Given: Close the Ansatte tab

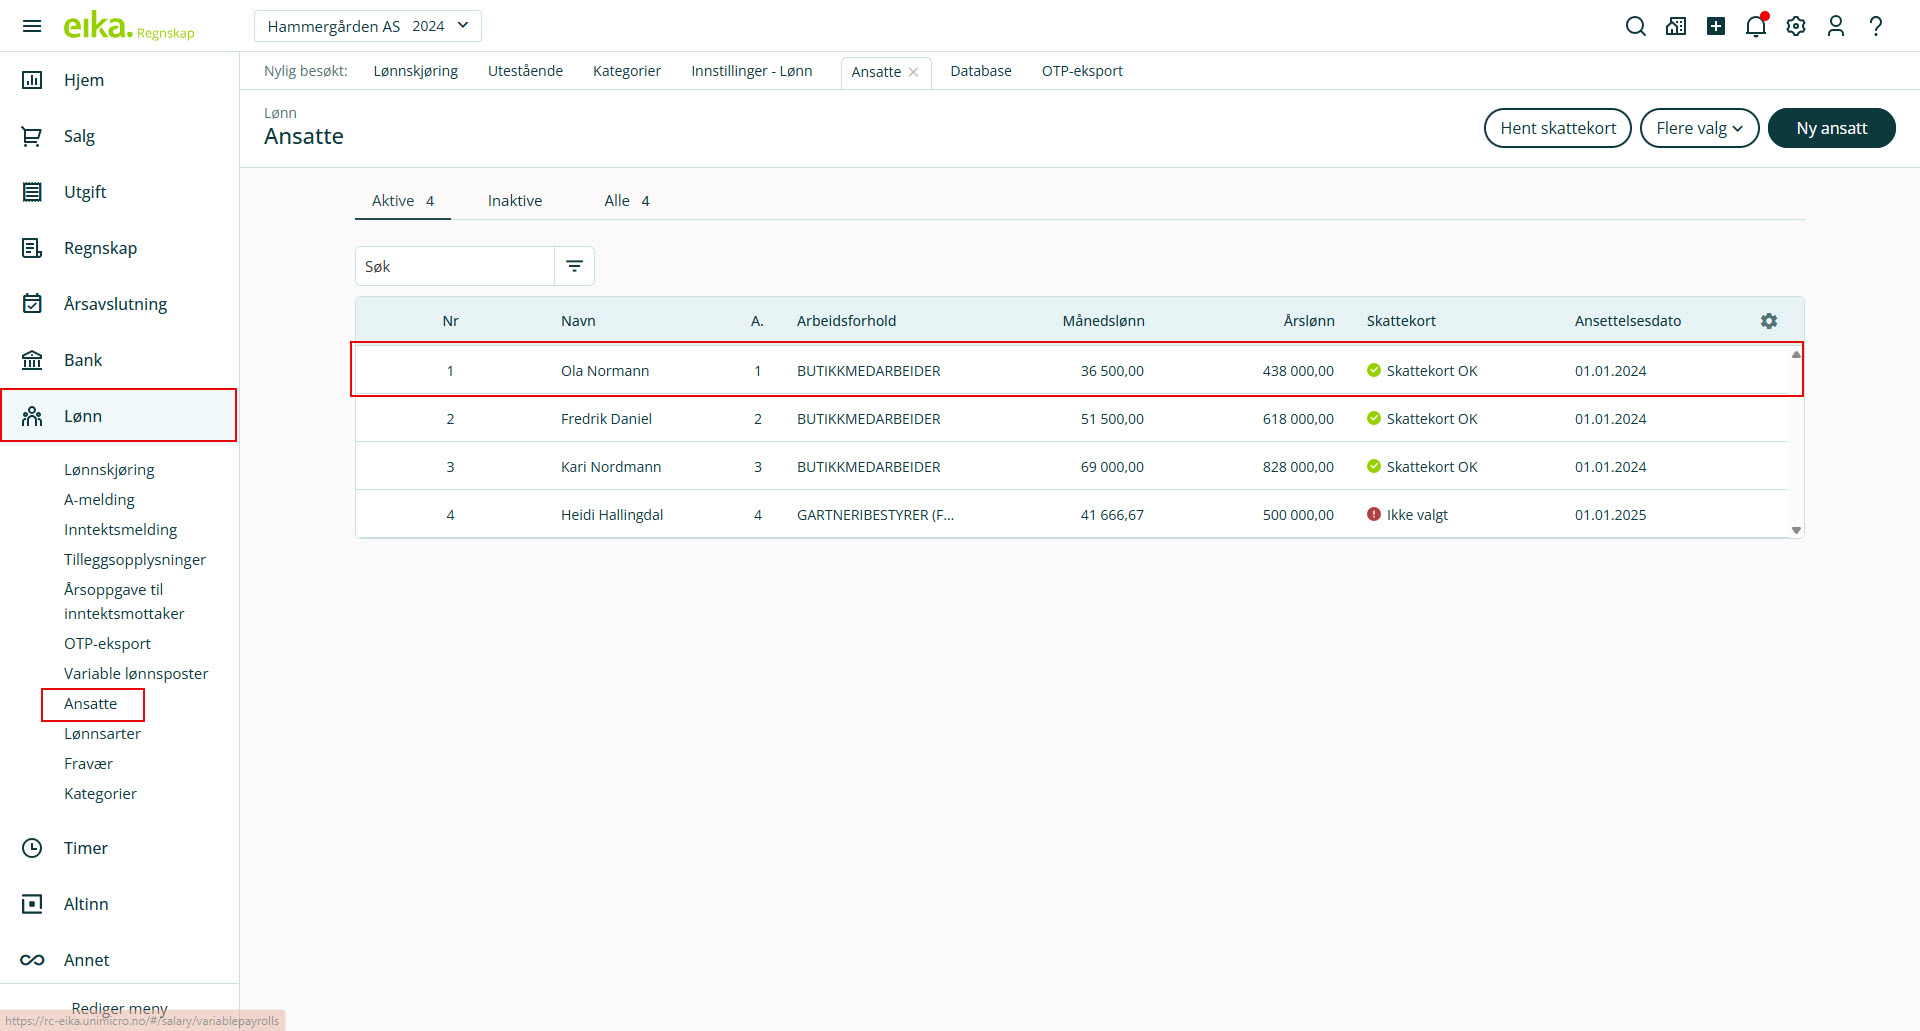Looking at the screenshot, I should [914, 72].
